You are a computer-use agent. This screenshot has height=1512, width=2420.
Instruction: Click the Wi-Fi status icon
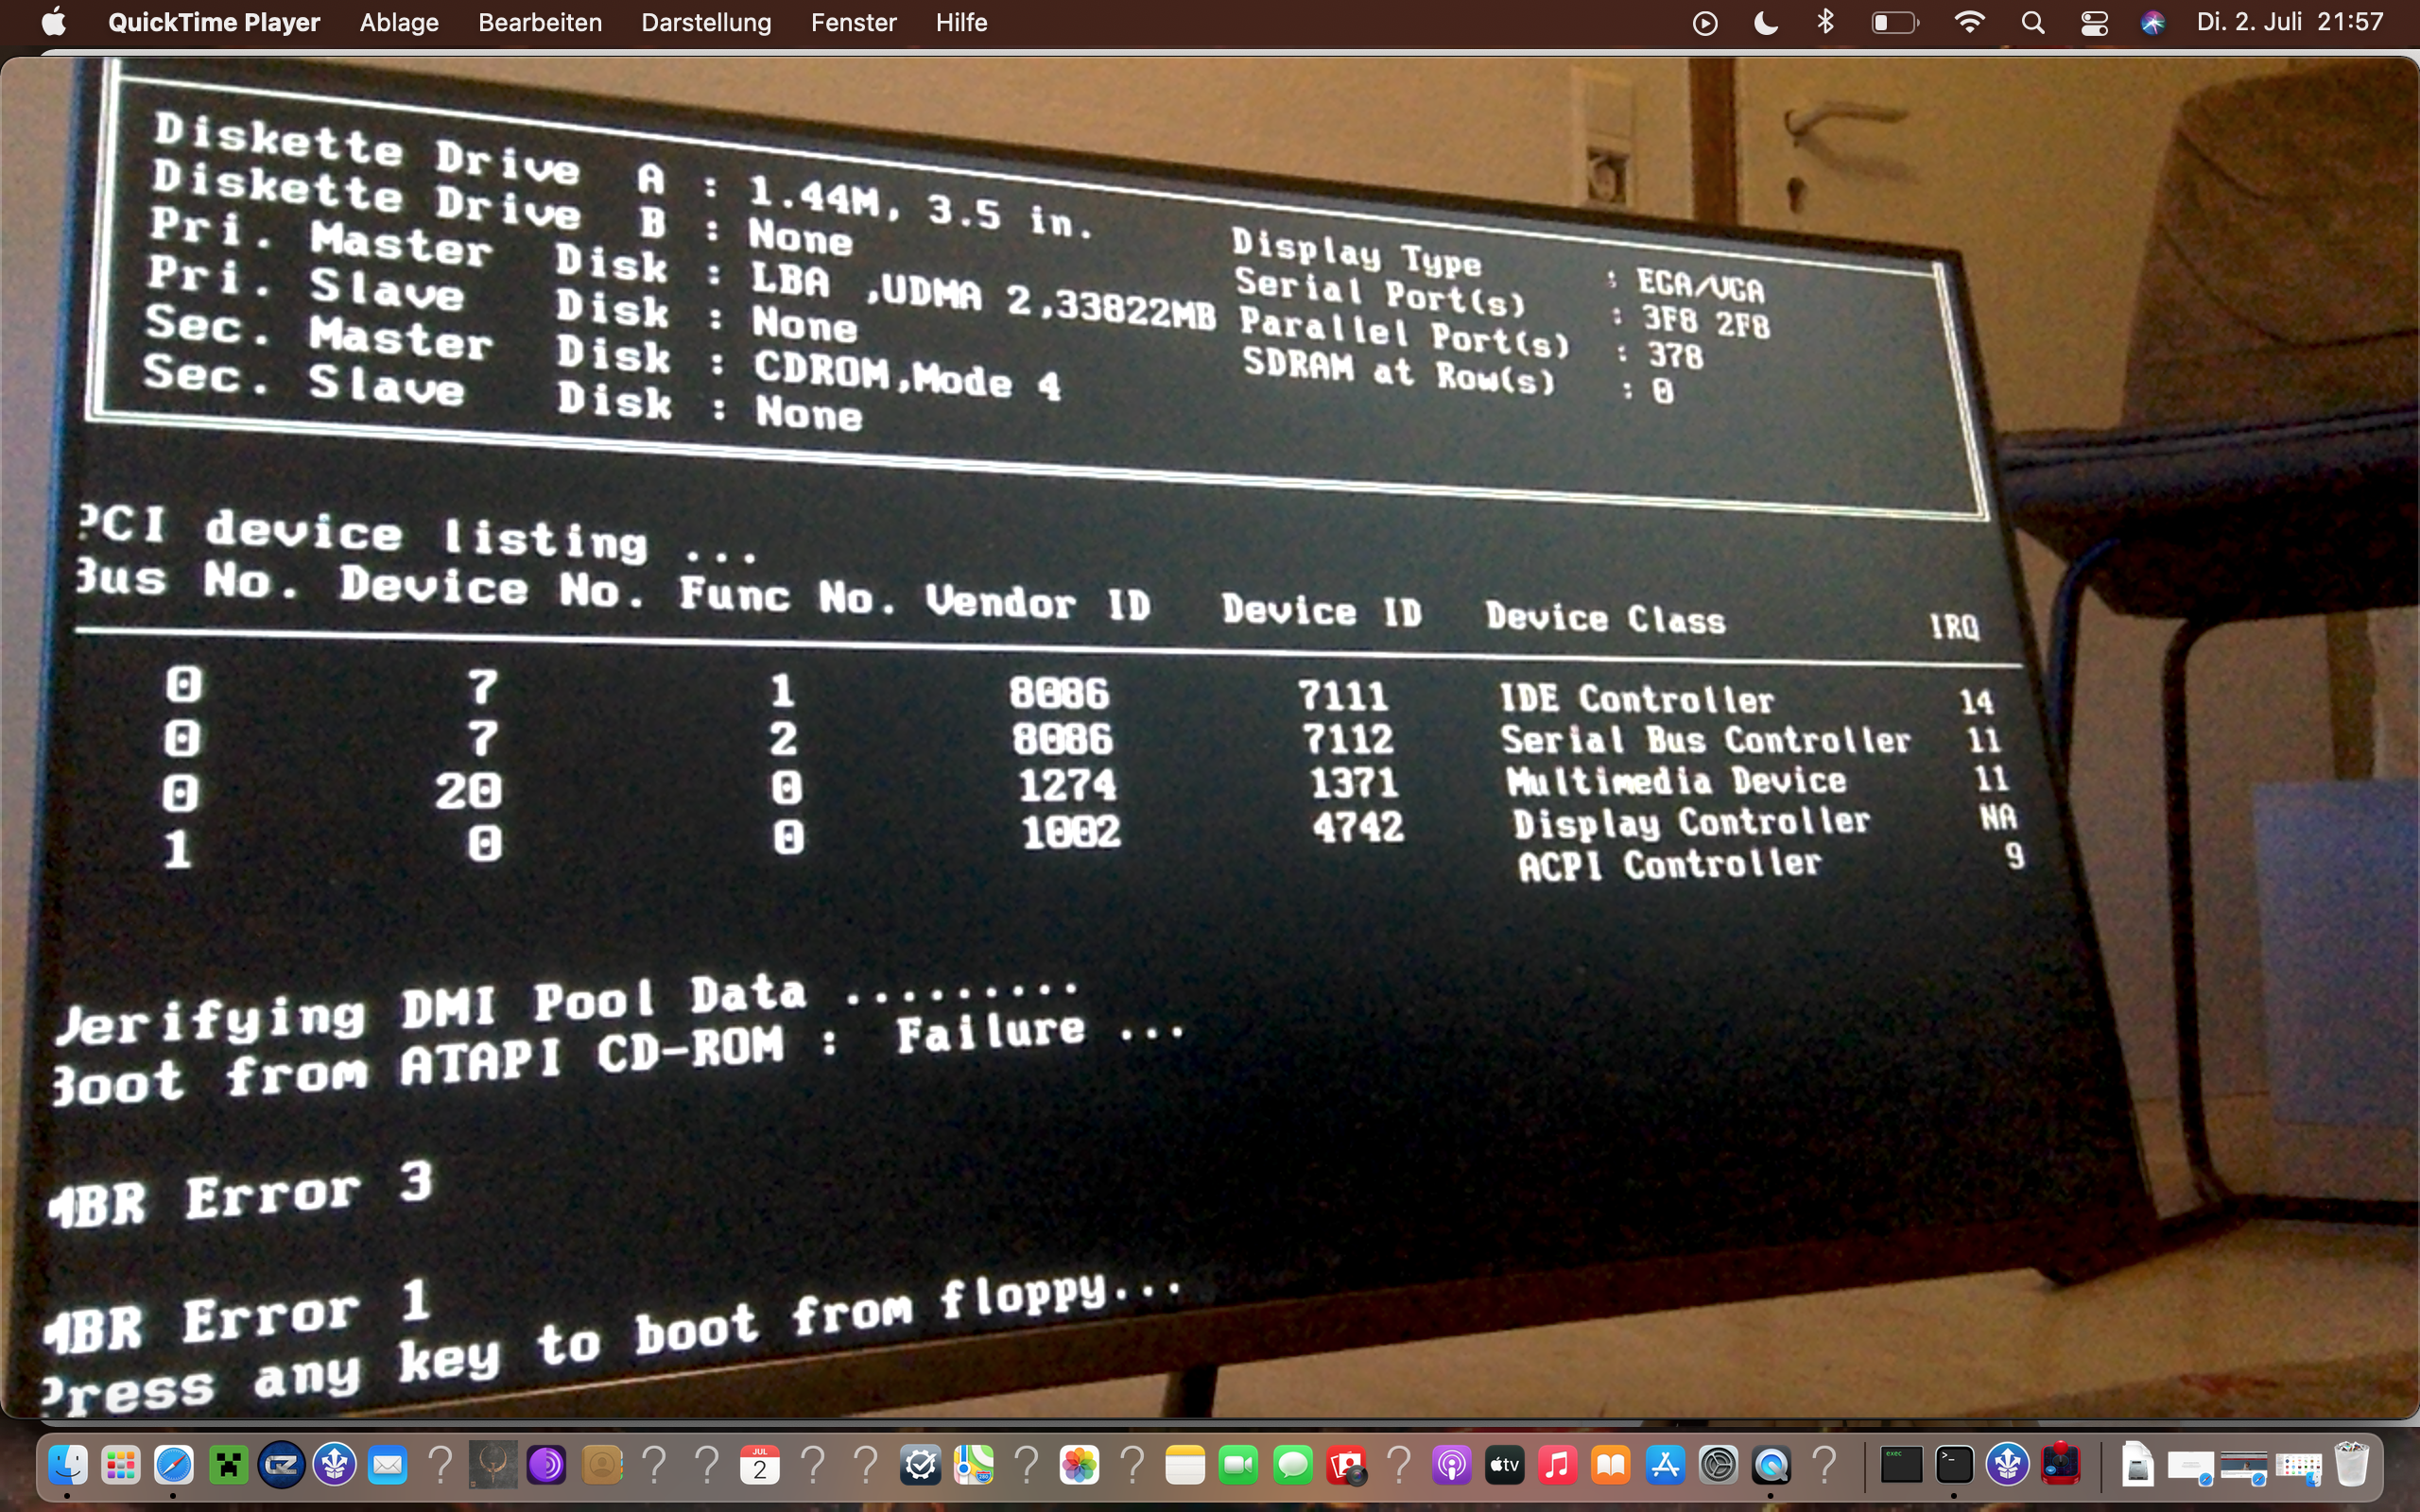click(x=1969, y=22)
